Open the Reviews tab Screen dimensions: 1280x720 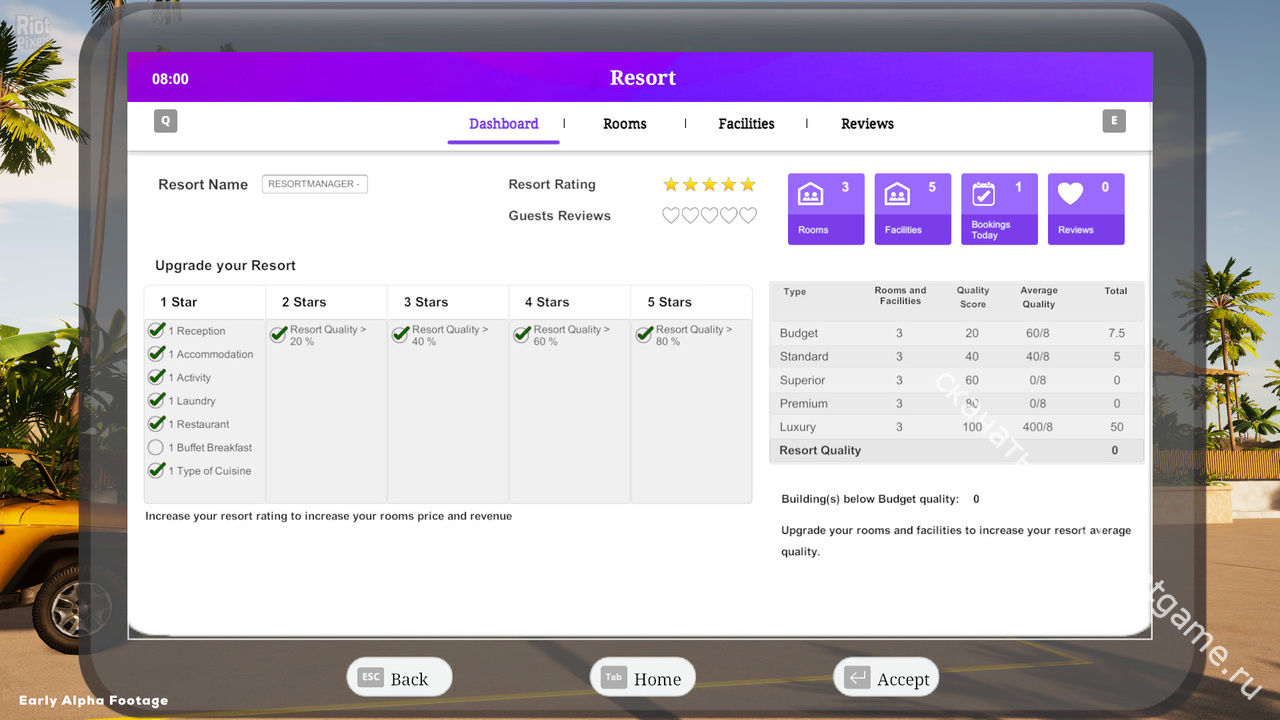(867, 124)
